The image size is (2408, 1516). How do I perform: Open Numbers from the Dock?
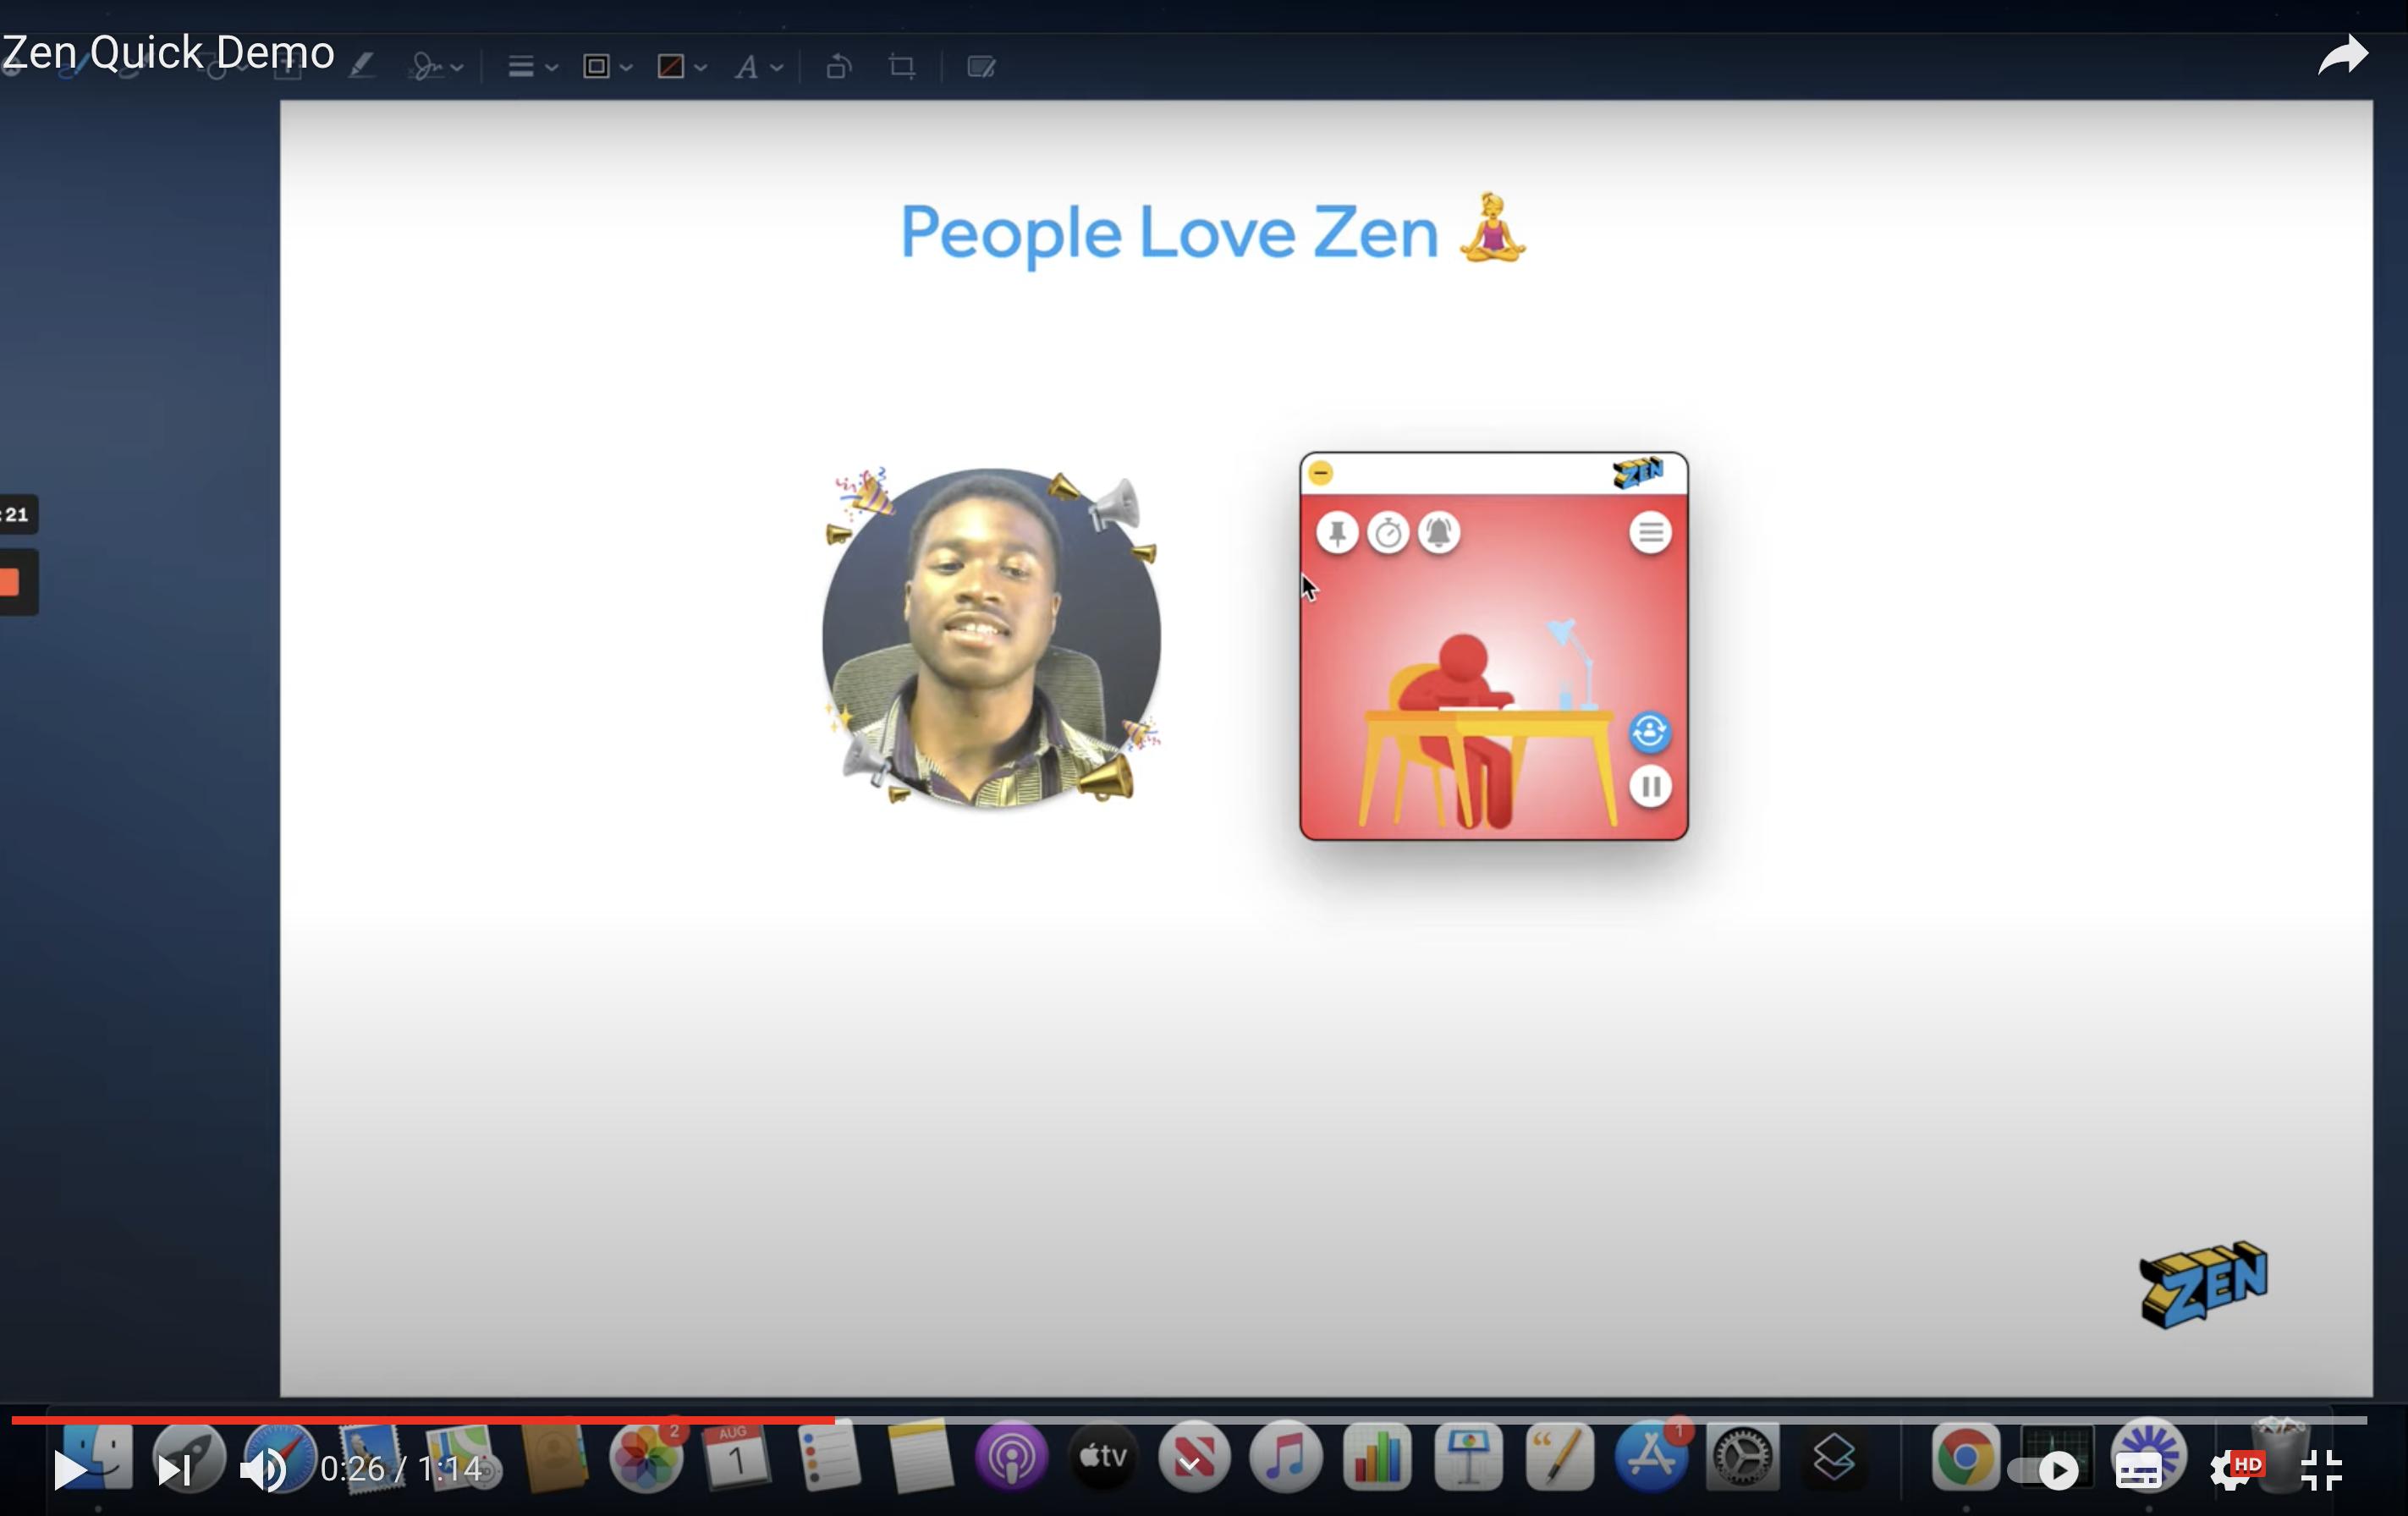click(1377, 1458)
